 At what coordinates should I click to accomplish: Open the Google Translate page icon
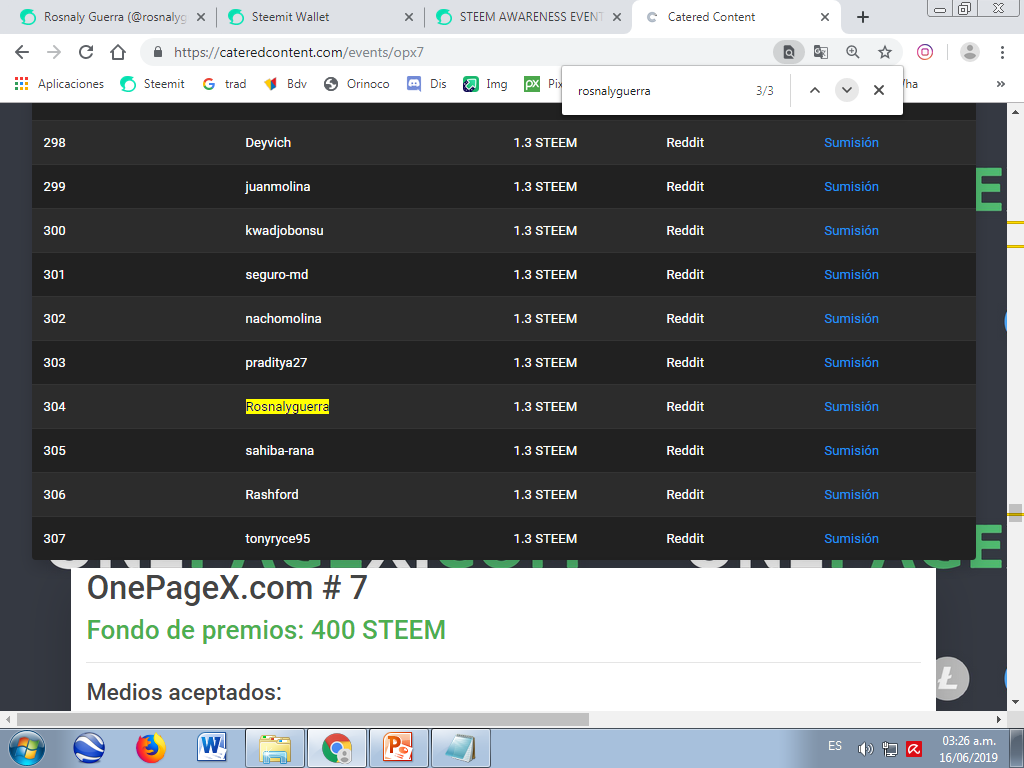point(821,52)
